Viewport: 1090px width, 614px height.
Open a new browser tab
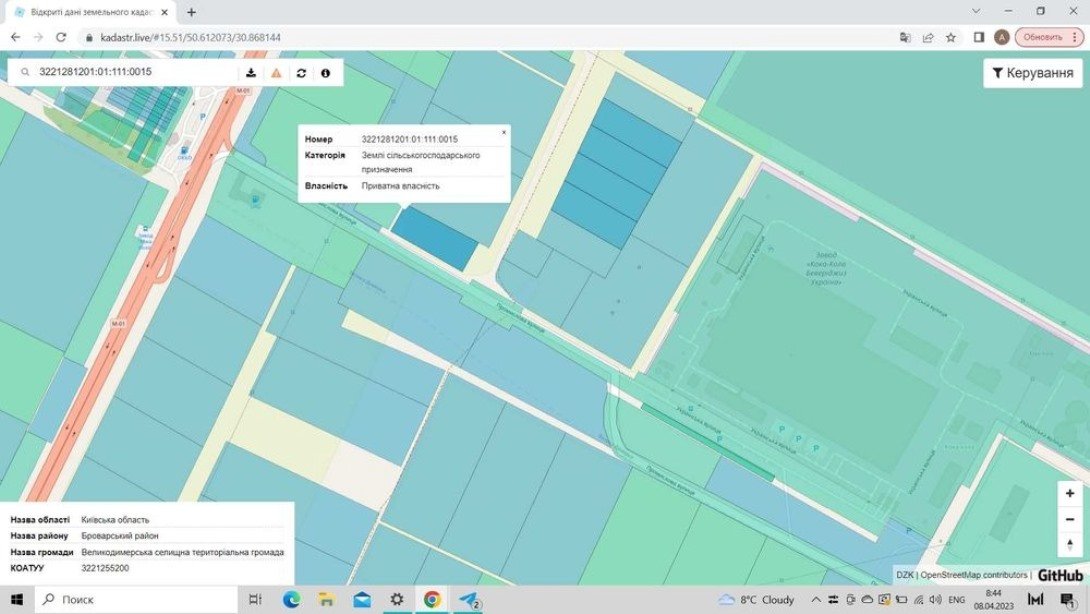click(191, 12)
